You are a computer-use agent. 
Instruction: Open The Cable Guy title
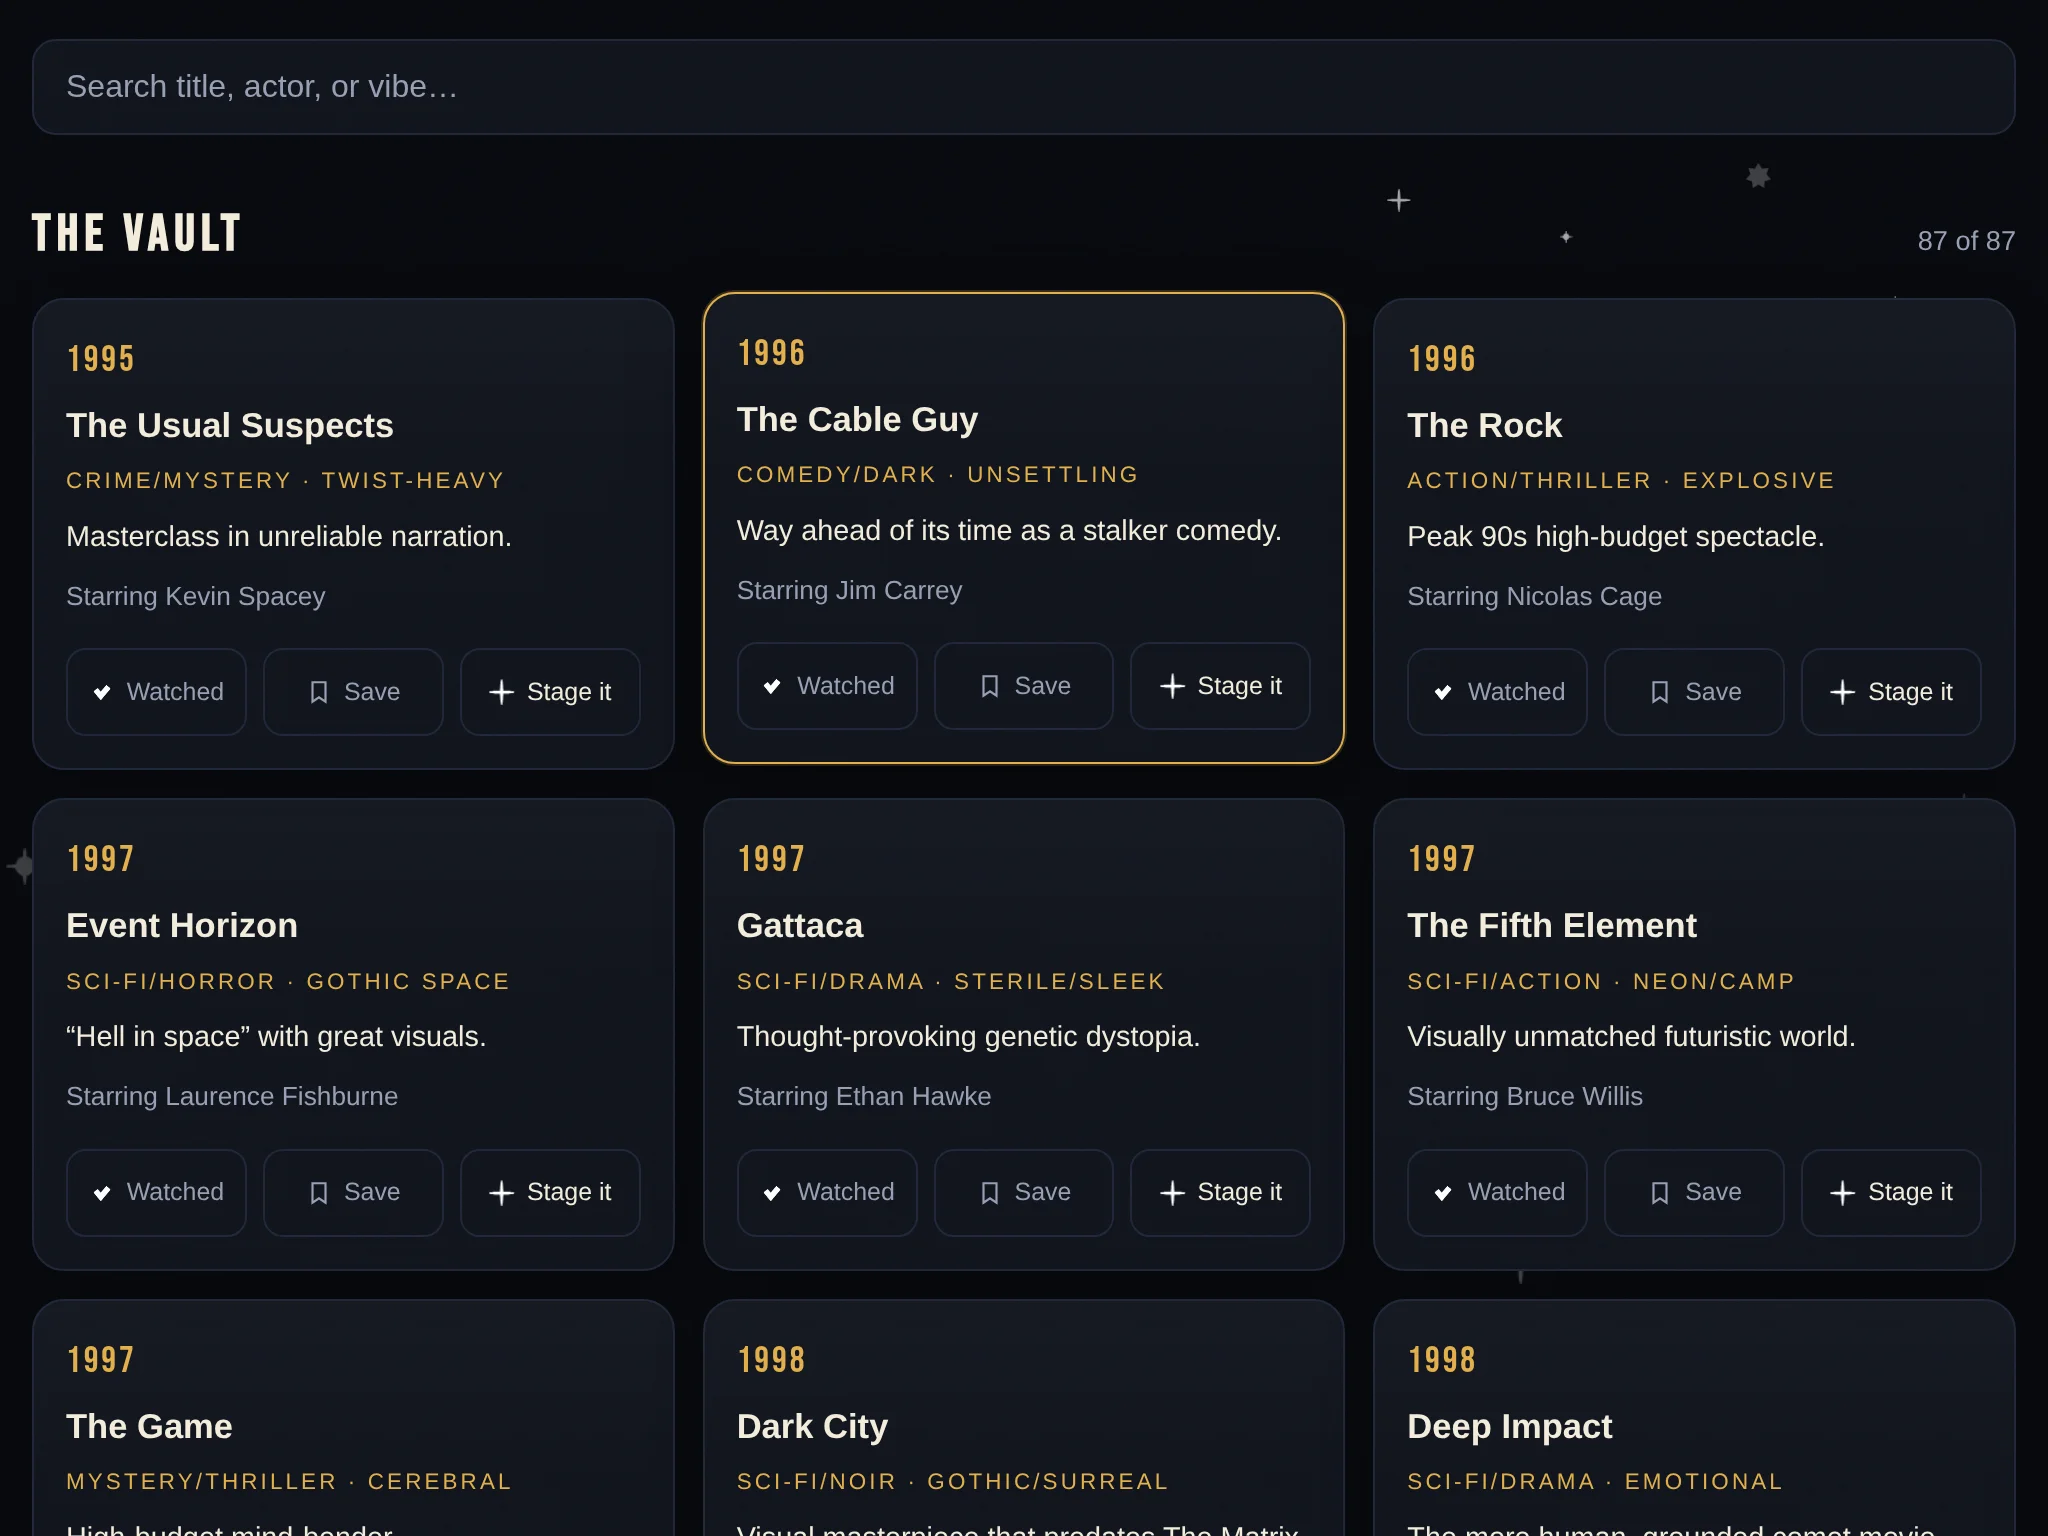tap(857, 419)
